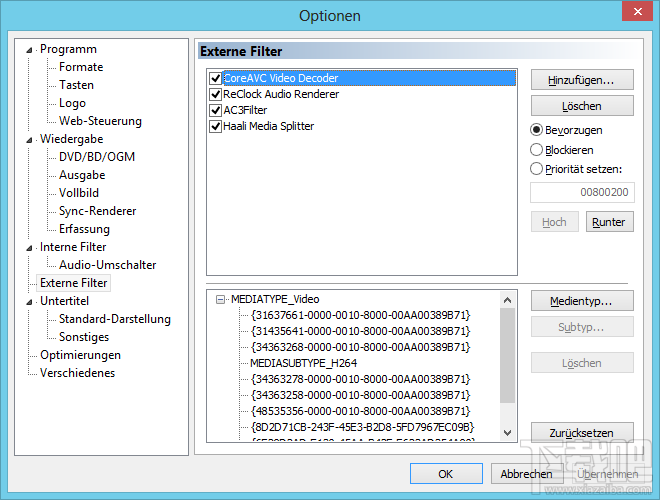Open the Erfassung settings page

click(84, 229)
